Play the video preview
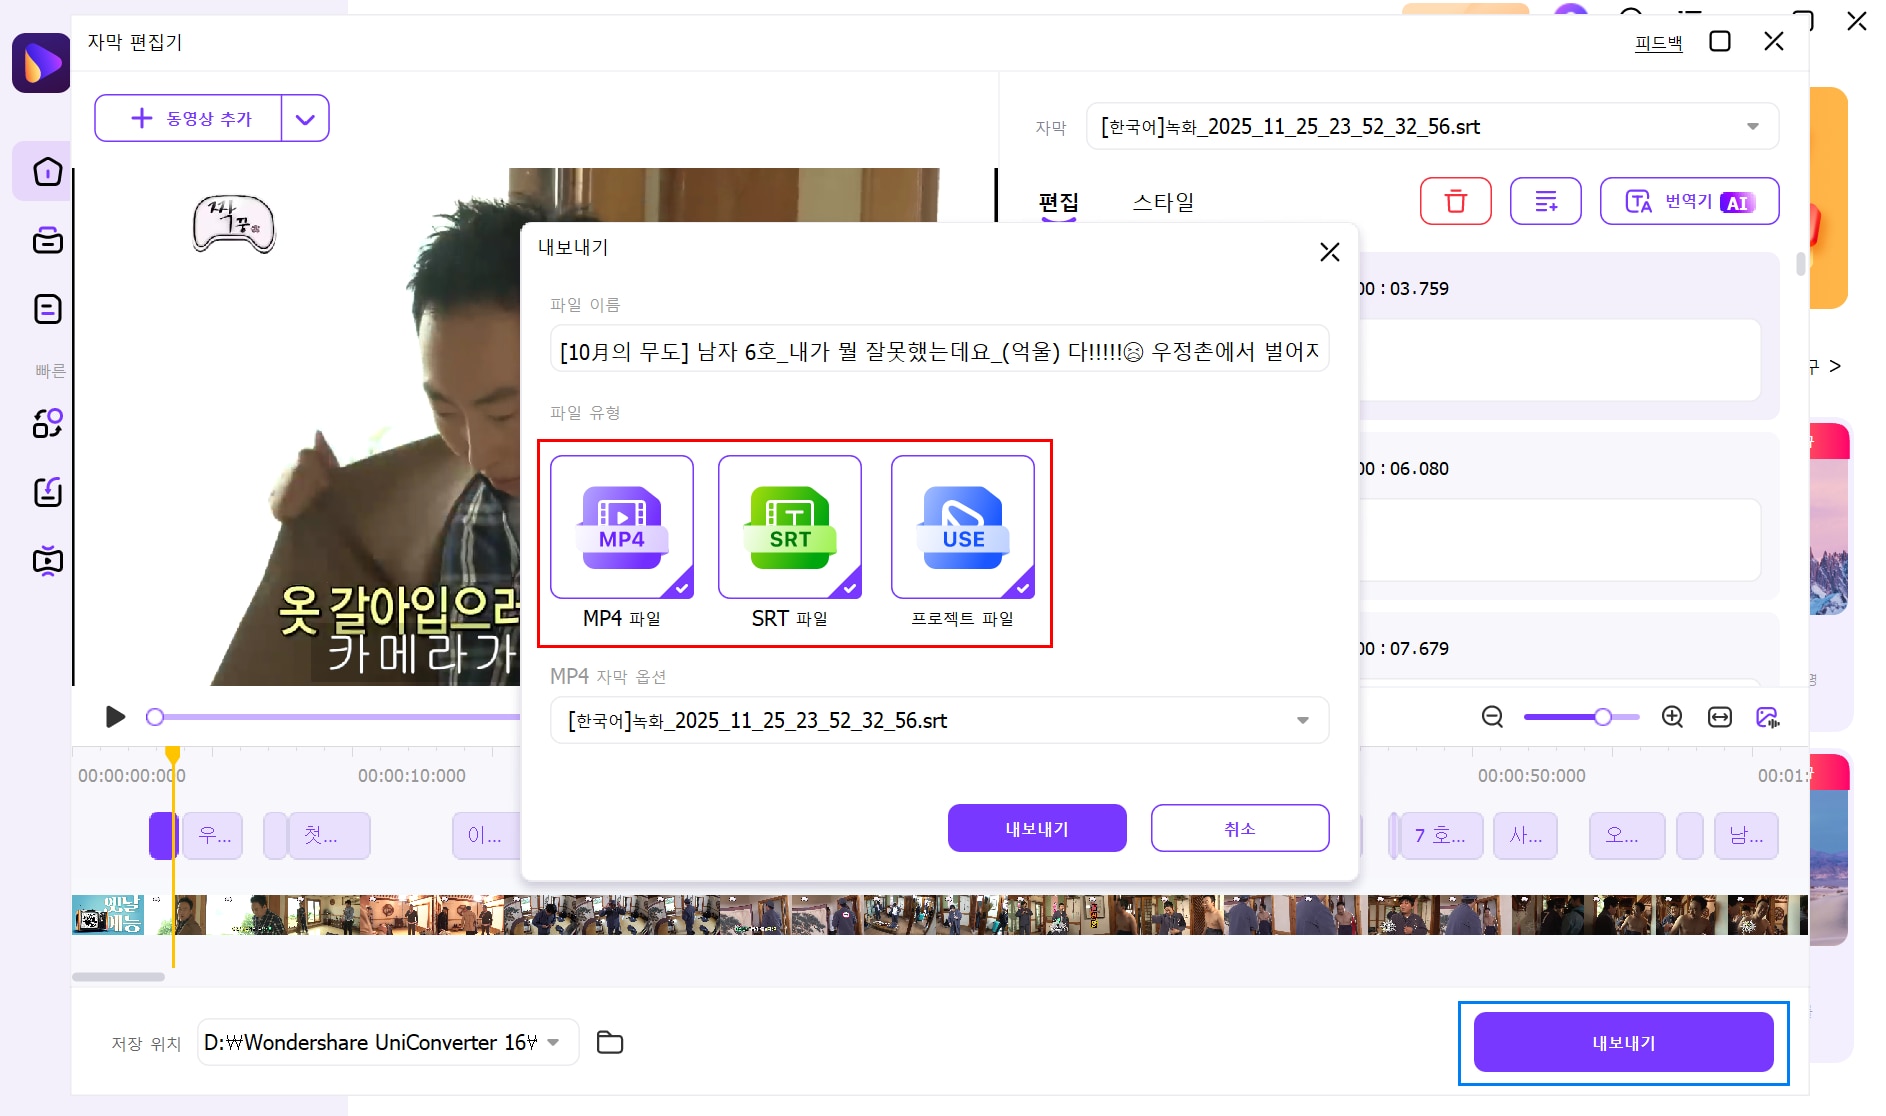The height and width of the screenshot is (1116, 1886). click(115, 717)
